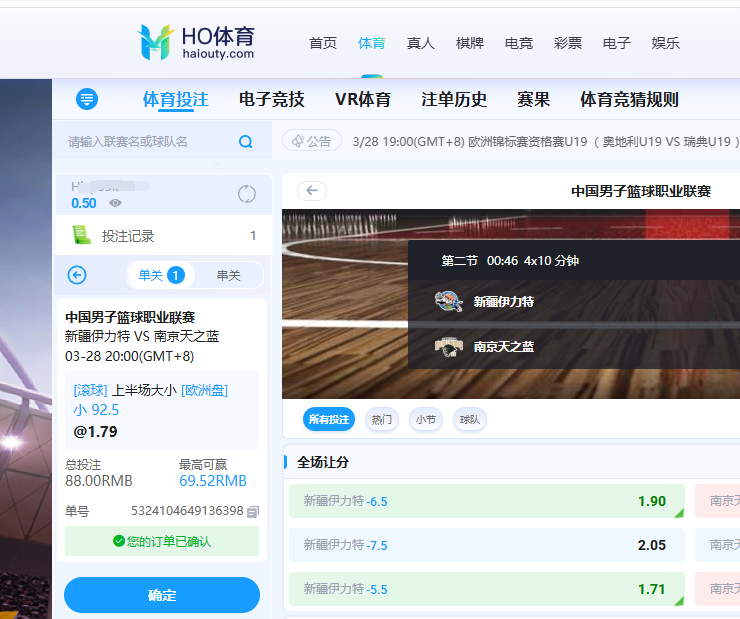The image size is (740, 619).
Task: Toggle balance visibility with eye icon
Action: [x=116, y=203]
